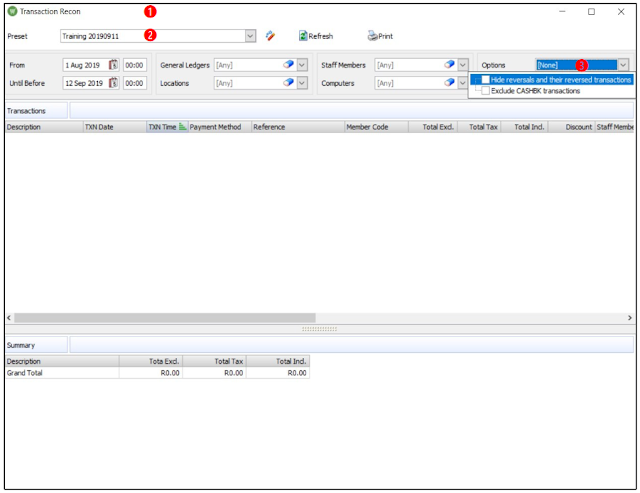
Task: Click the scroll right arrow
Action: click(x=630, y=318)
